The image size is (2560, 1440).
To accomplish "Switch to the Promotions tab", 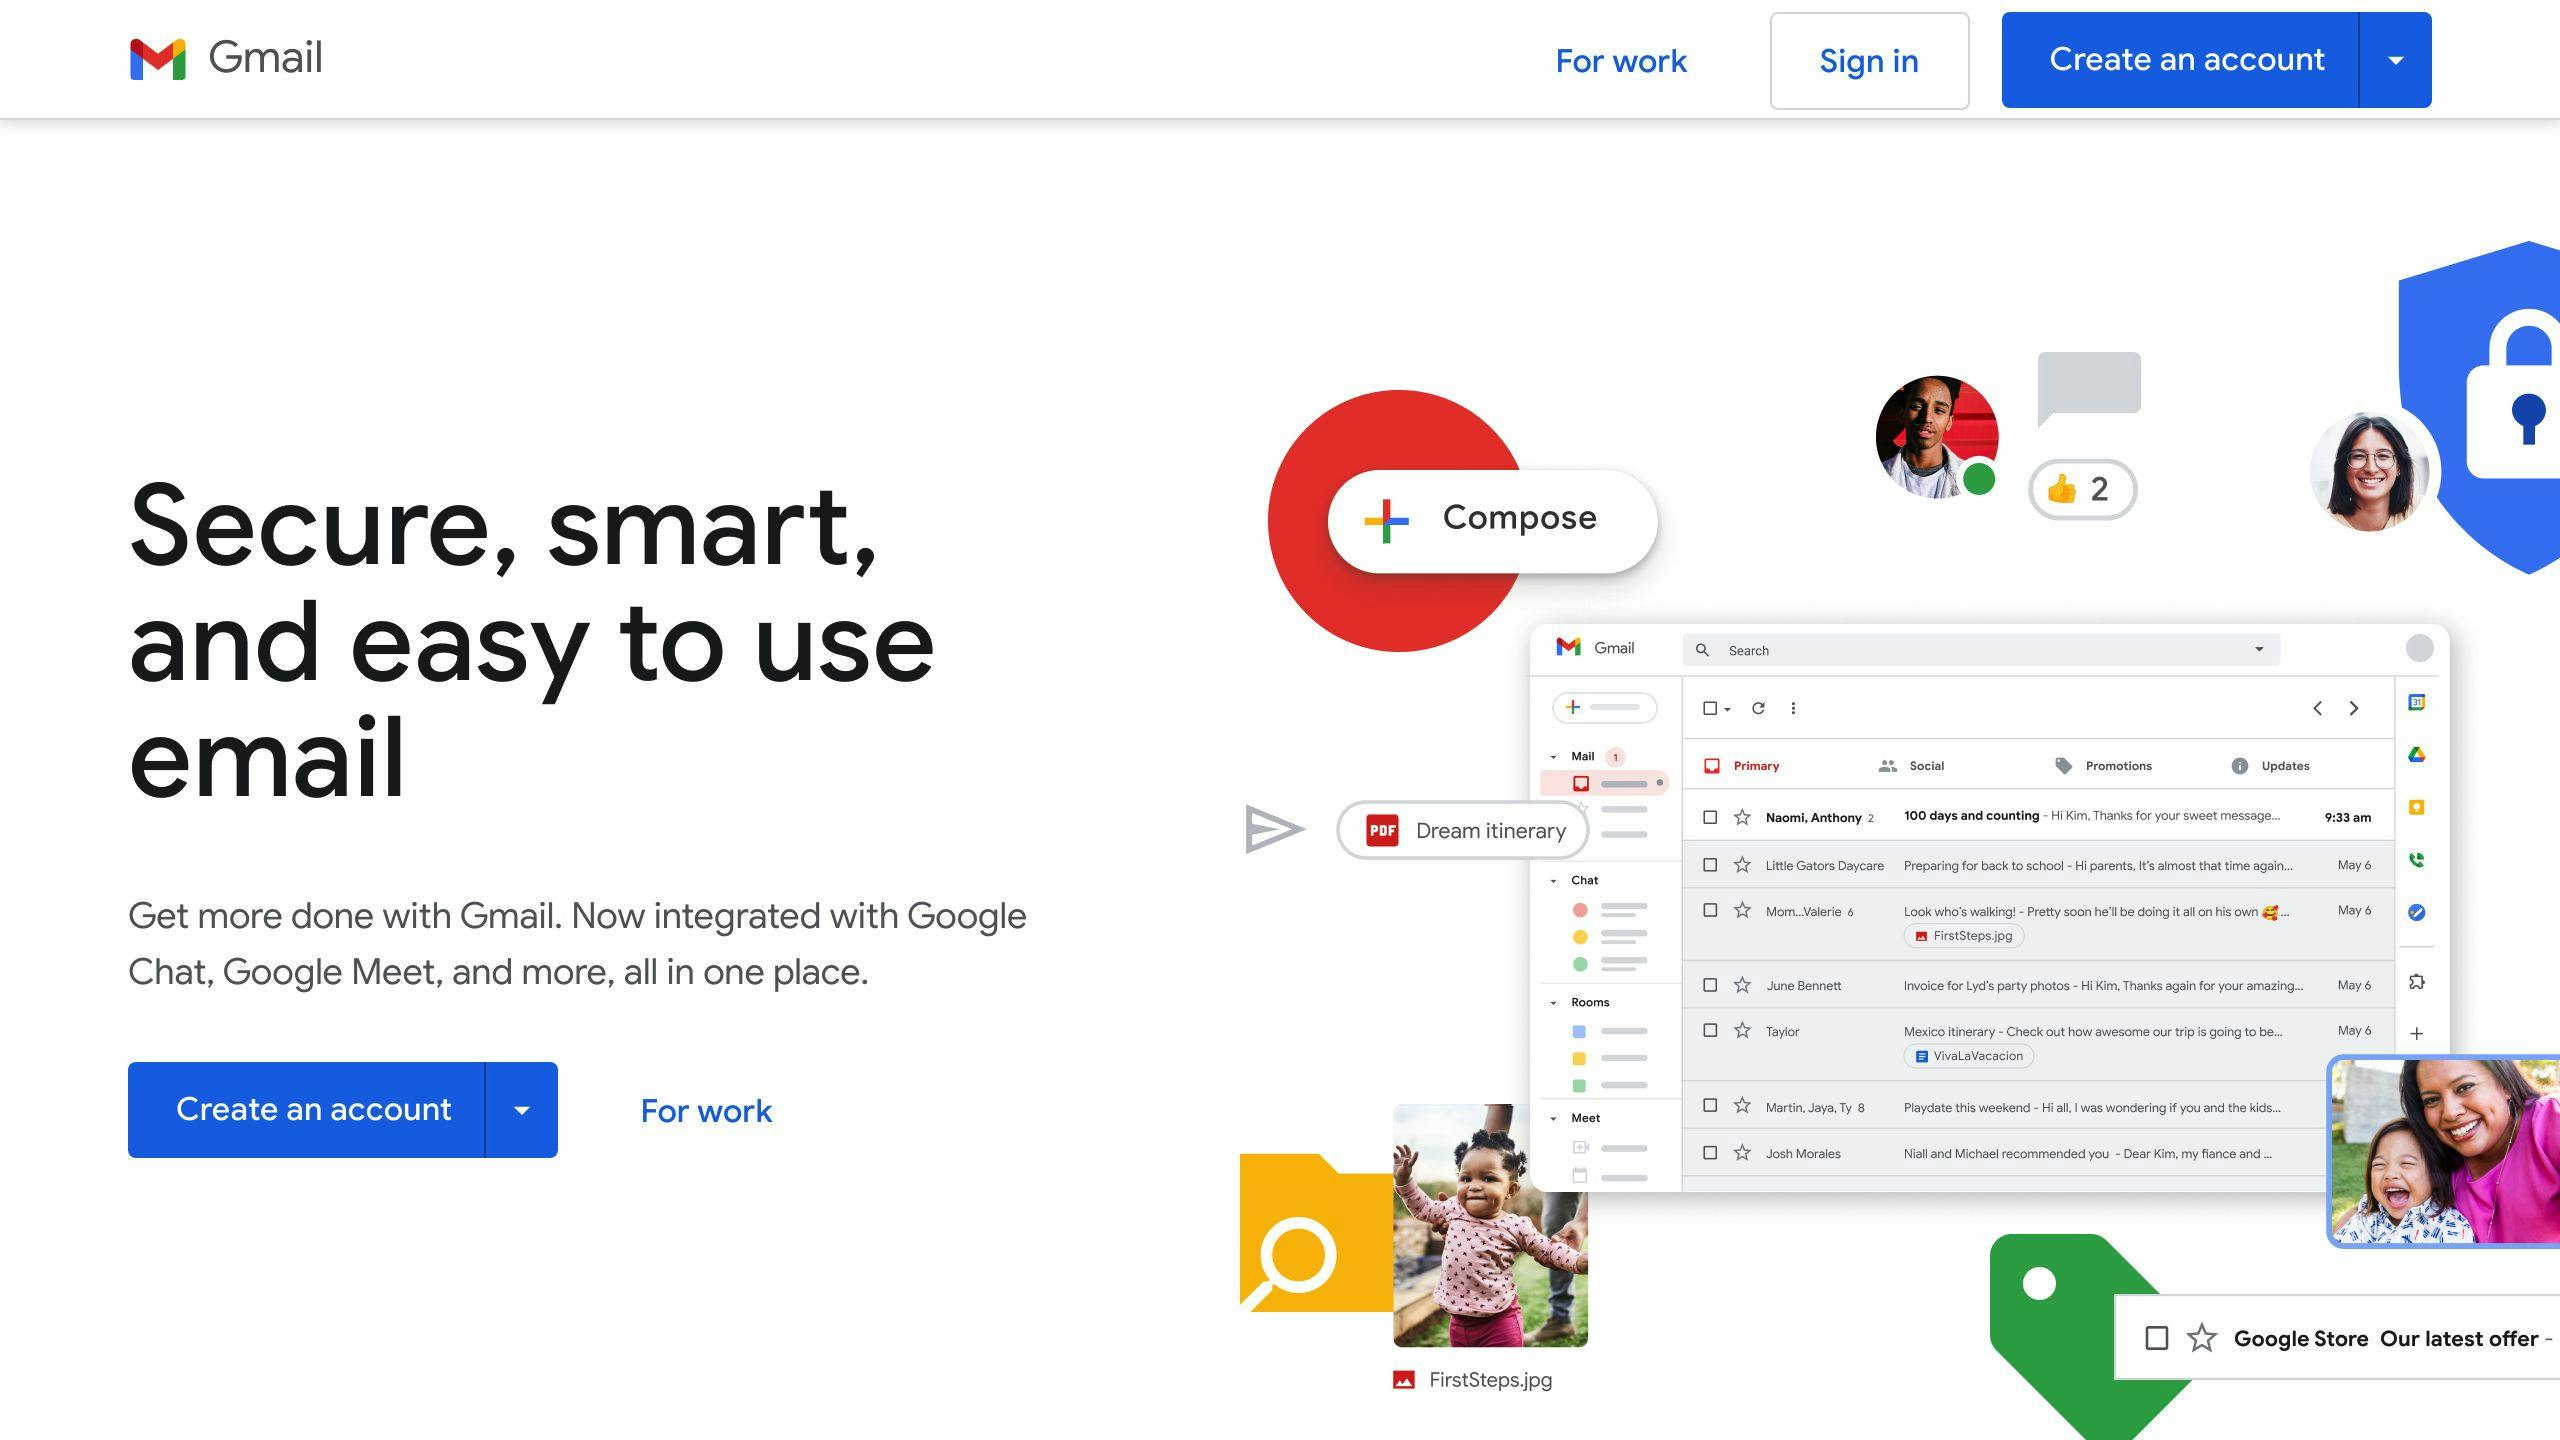I will pos(2103,766).
